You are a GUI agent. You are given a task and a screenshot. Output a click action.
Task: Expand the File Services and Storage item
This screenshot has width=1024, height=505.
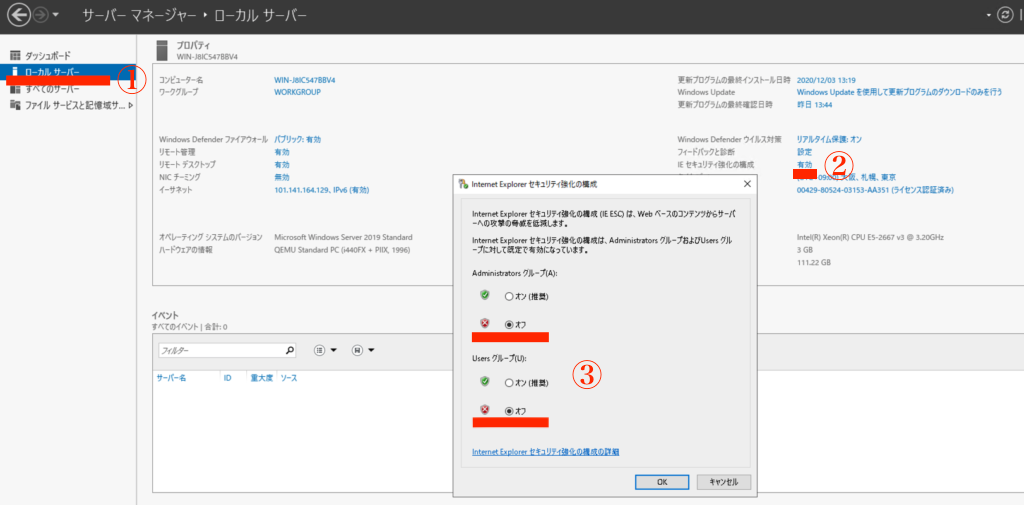[x=129, y=105]
